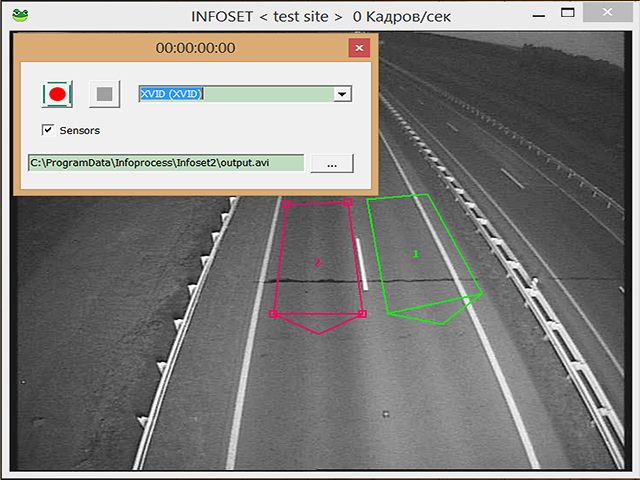Grab bottom-left handle of pink zone 2
Image resolution: width=640 pixels, height=480 pixels.
pos(273,313)
